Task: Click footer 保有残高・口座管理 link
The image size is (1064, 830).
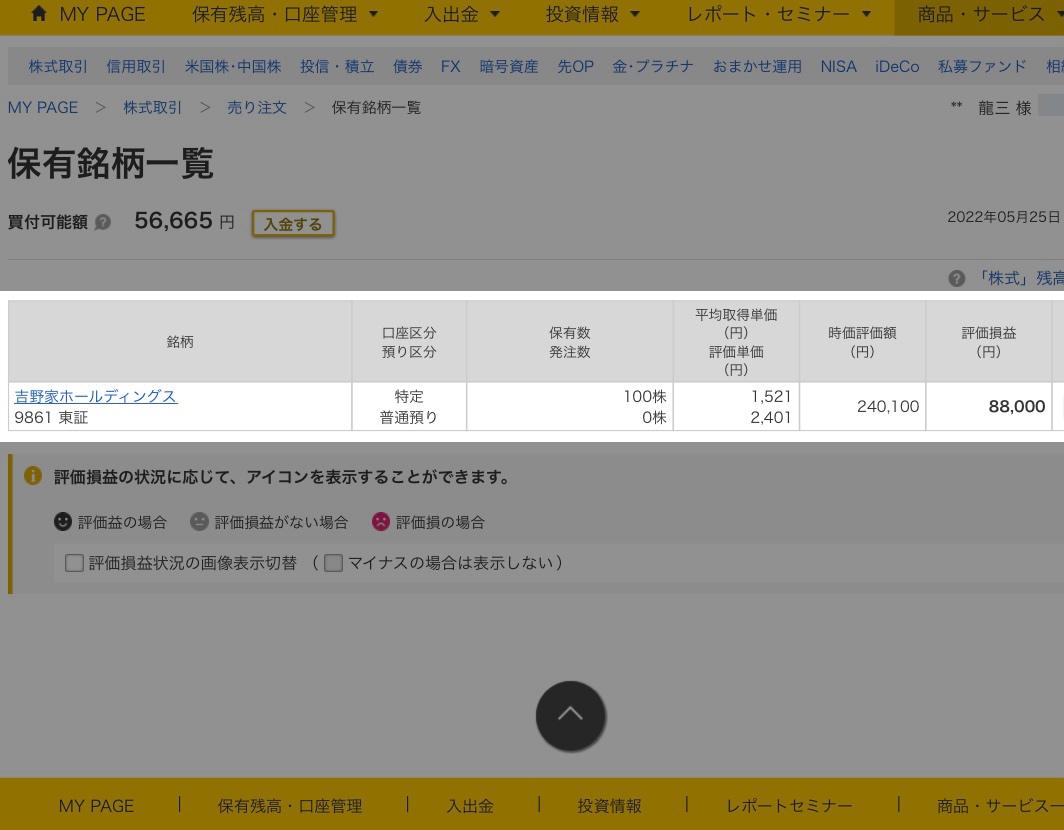Action: point(290,806)
